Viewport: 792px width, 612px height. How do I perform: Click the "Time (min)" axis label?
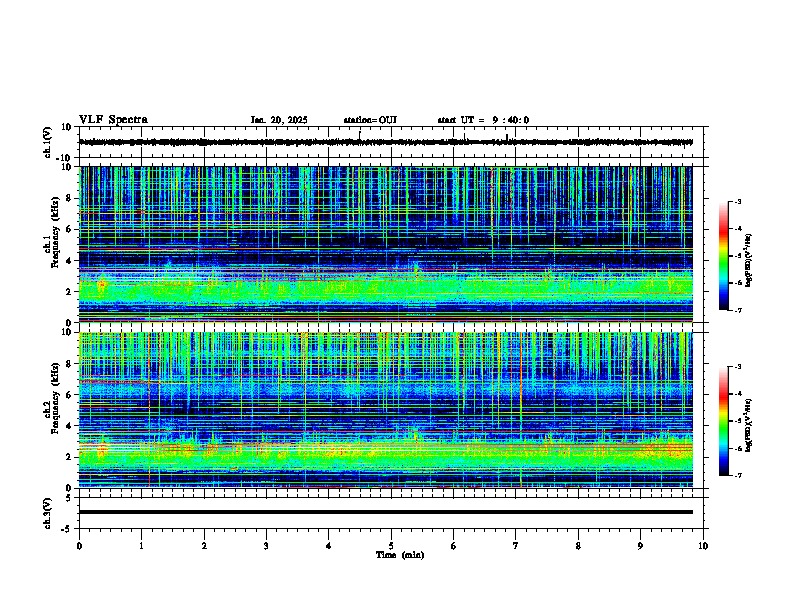tap(400, 555)
